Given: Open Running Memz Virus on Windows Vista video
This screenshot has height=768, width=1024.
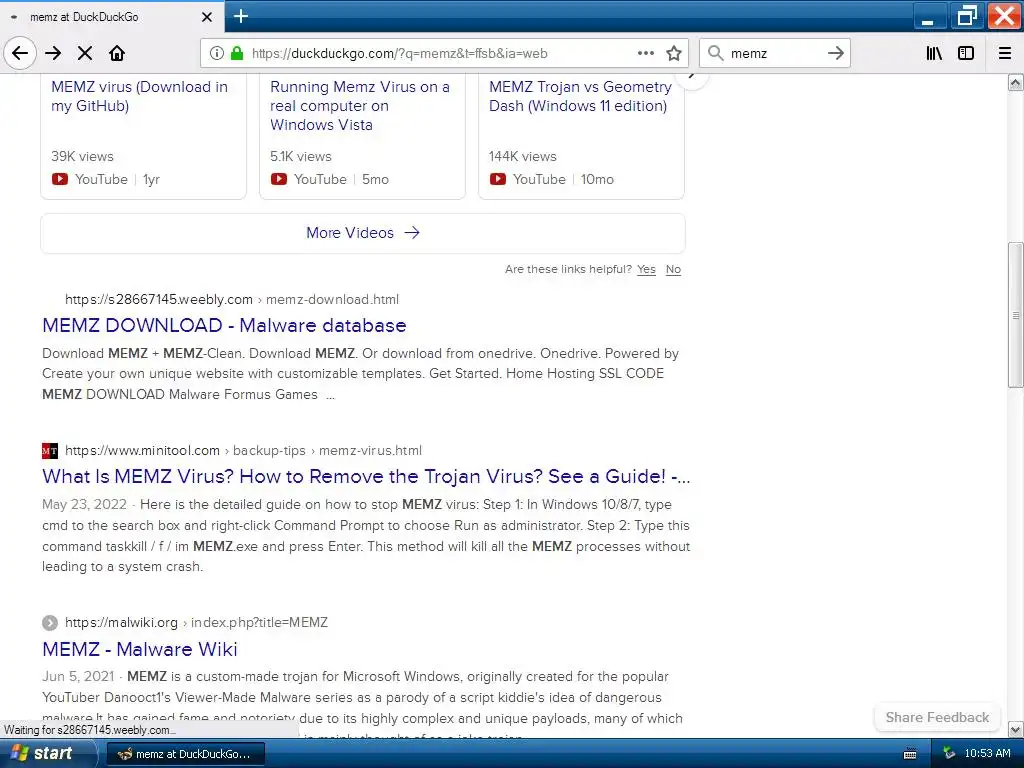Looking at the screenshot, I should pos(359,105).
